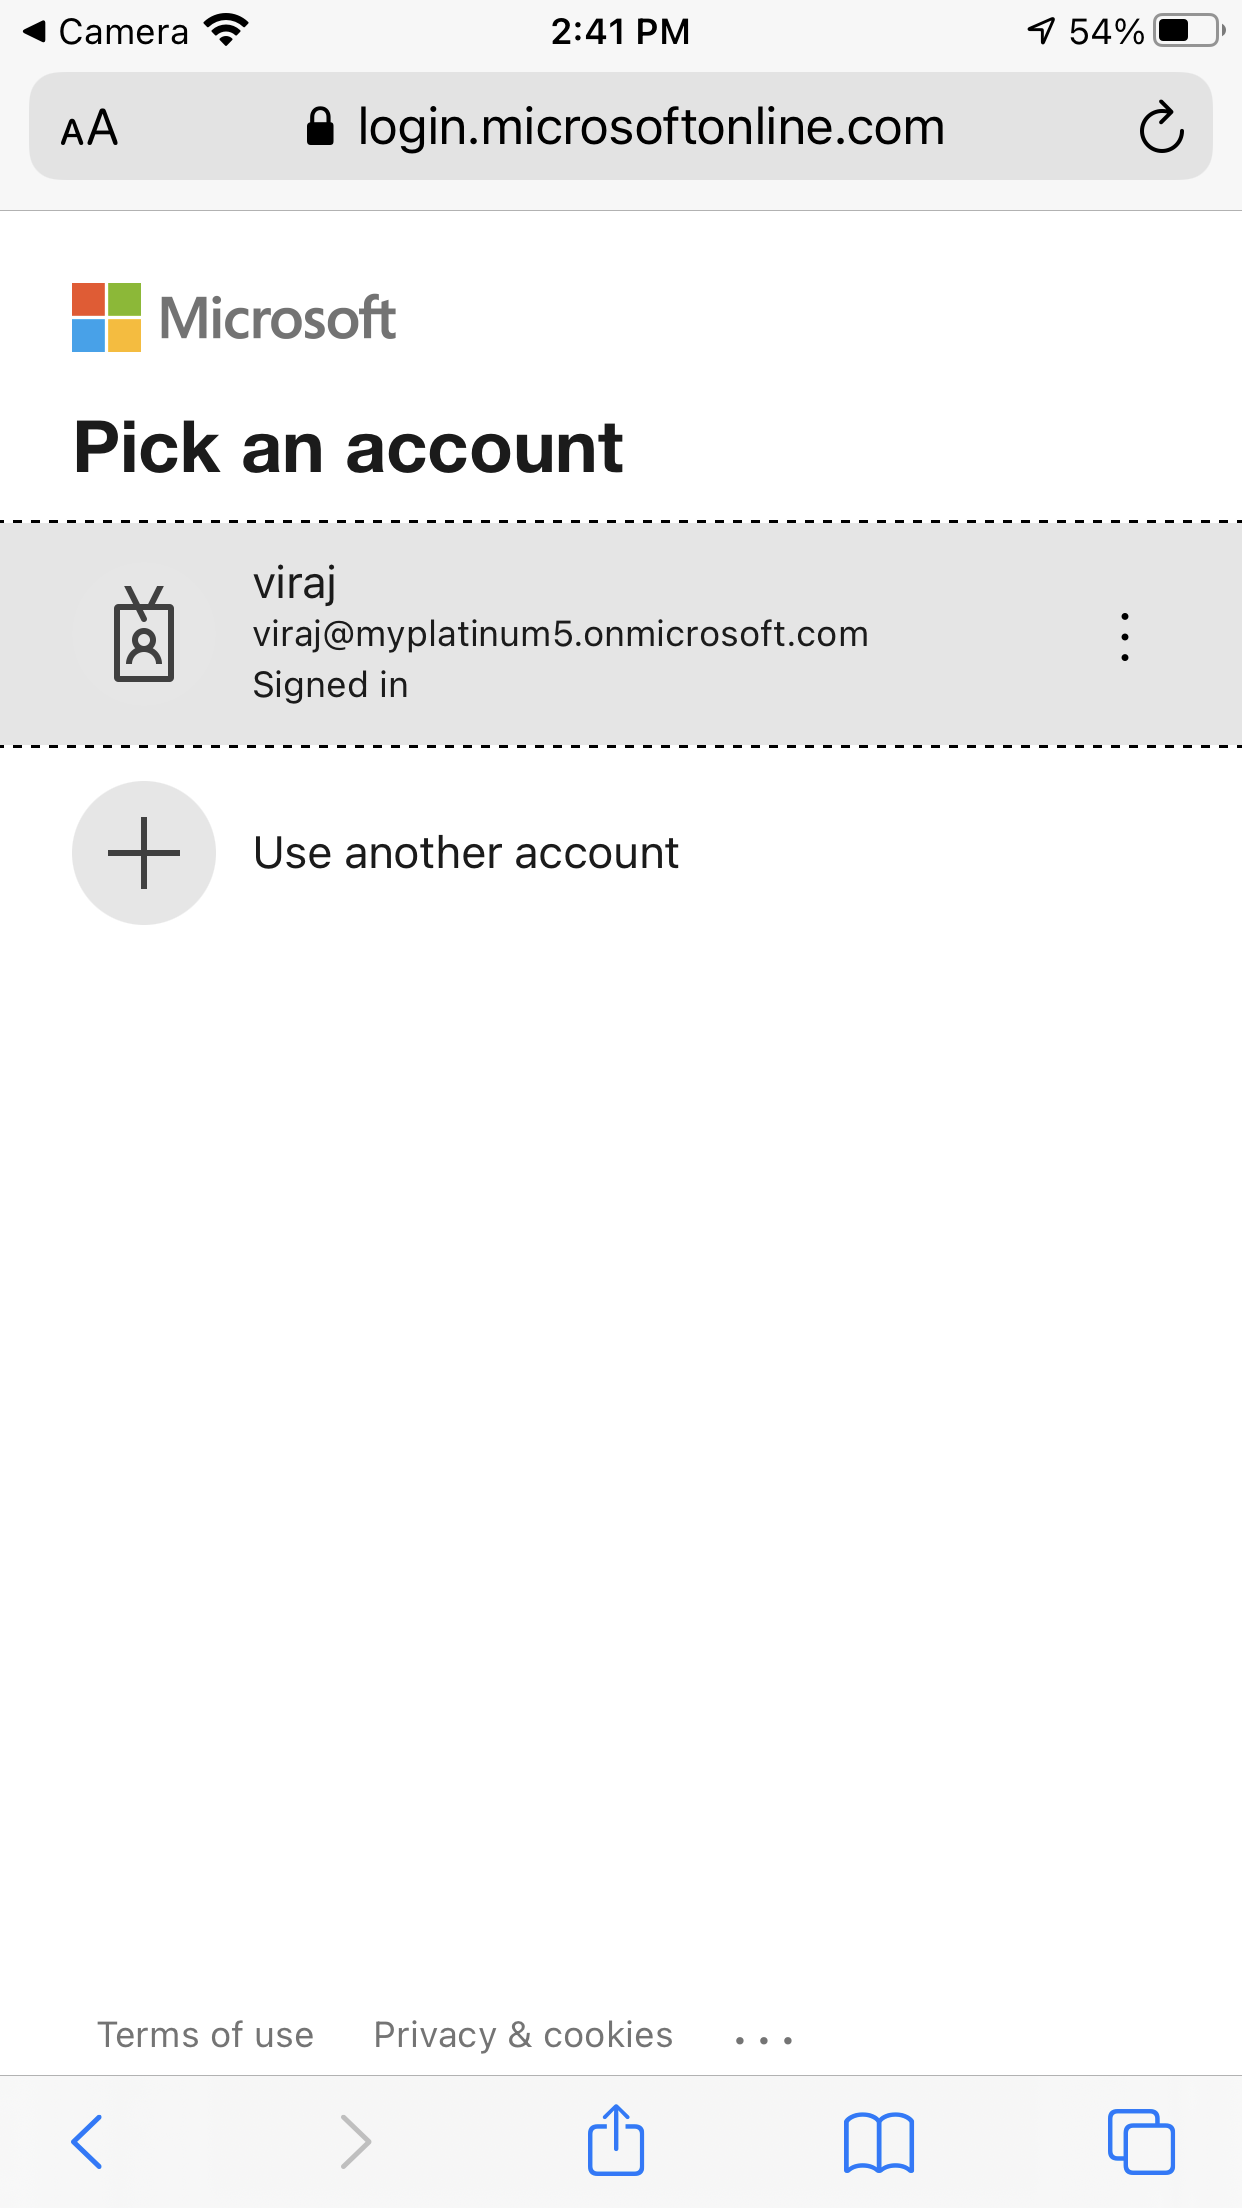
Task: Return to Camera app via back arrow
Action: 104,31
